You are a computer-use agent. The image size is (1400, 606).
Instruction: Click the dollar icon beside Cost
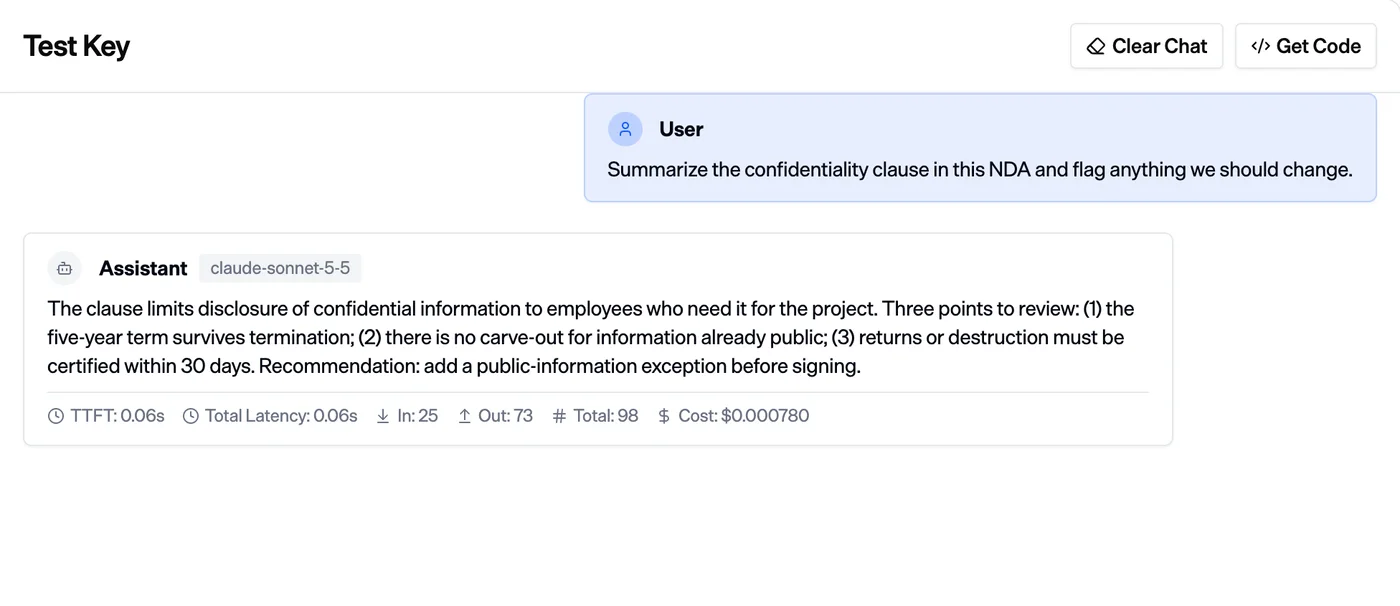(664, 416)
